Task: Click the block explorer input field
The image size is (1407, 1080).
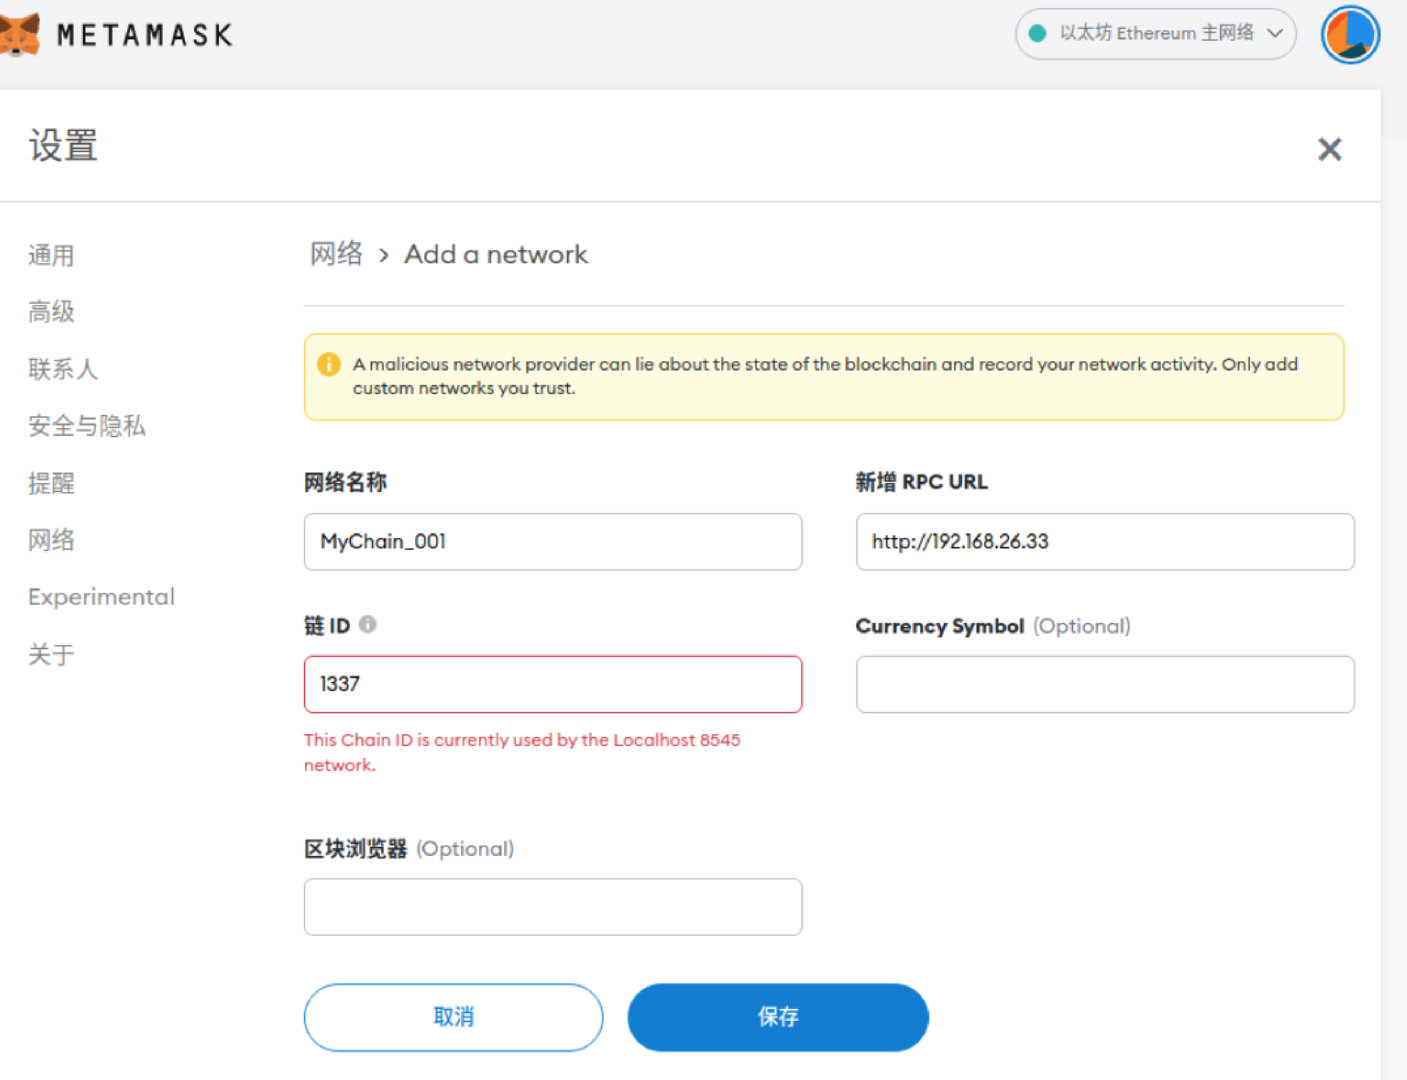Action: pos(553,907)
